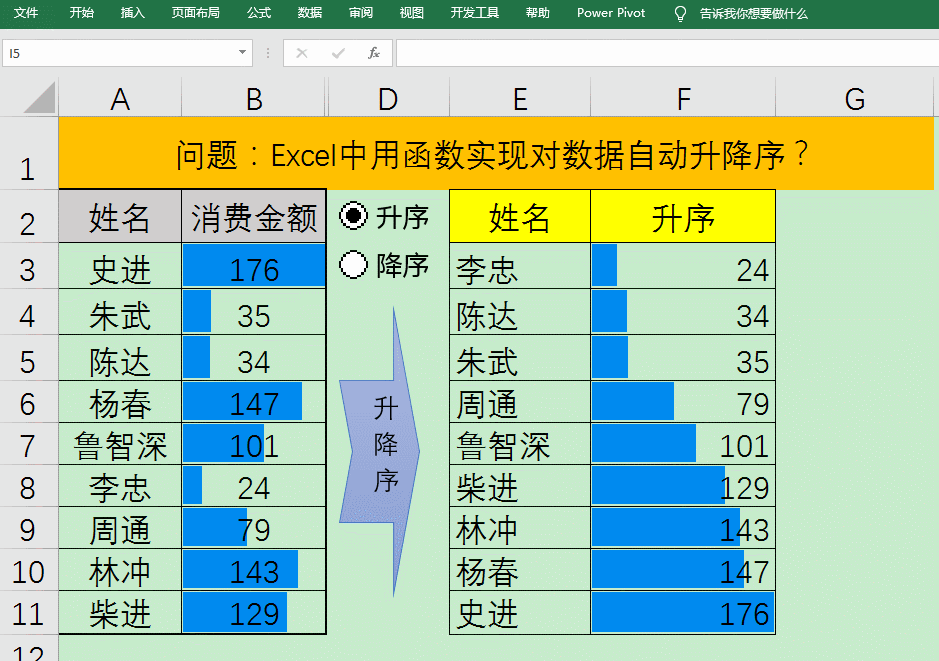Viewport: 939px width, 661px height.
Task: Click cell 鲁智深 in column A
Action: pyautogui.click(x=120, y=444)
